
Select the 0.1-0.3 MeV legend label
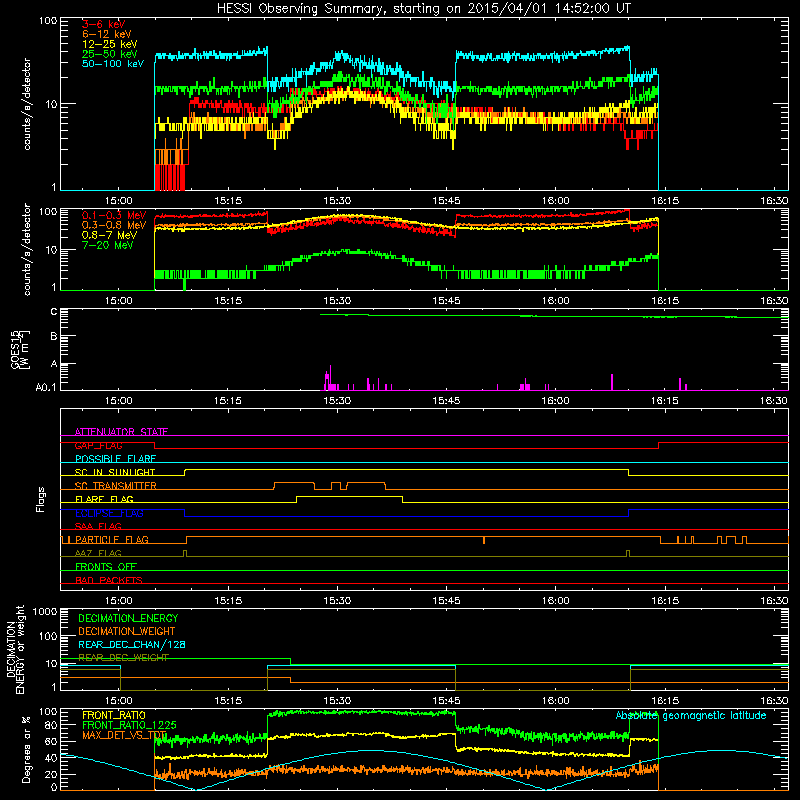pos(114,215)
